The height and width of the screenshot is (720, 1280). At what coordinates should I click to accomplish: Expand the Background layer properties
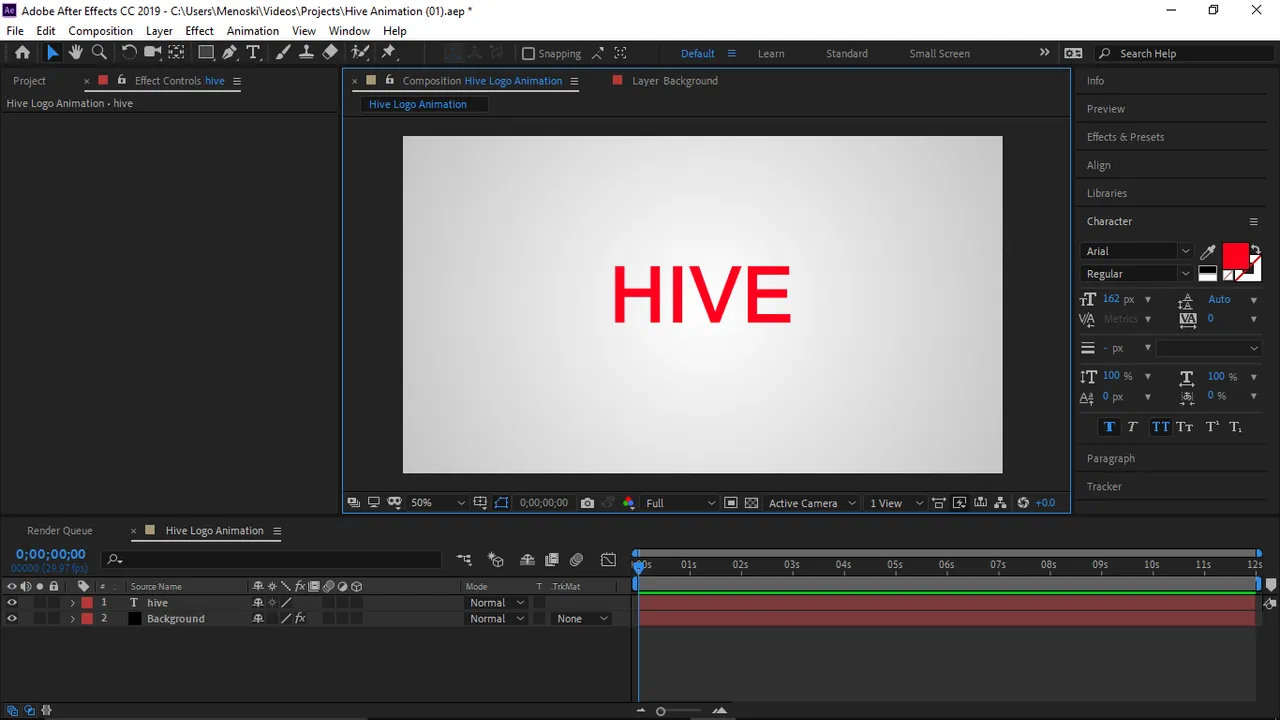[72, 619]
